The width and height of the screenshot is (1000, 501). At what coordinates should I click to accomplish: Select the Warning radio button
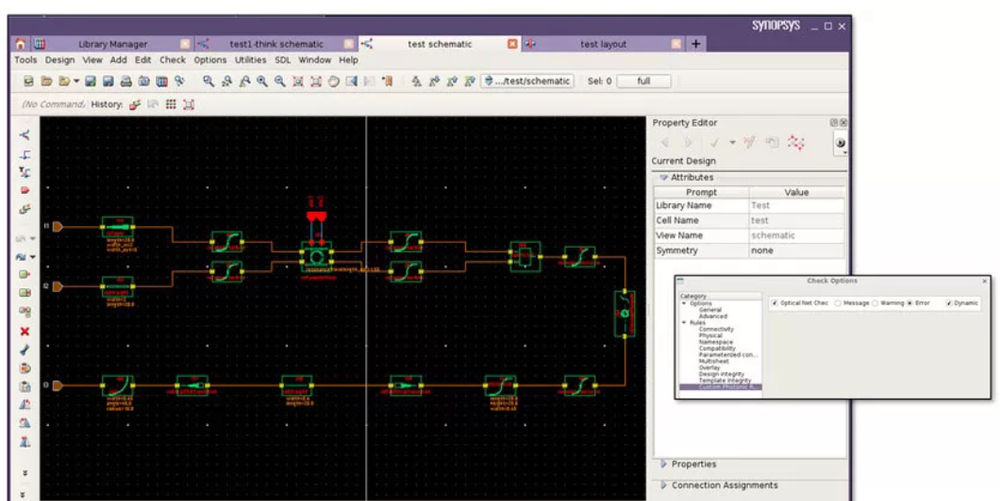pos(875,303)
